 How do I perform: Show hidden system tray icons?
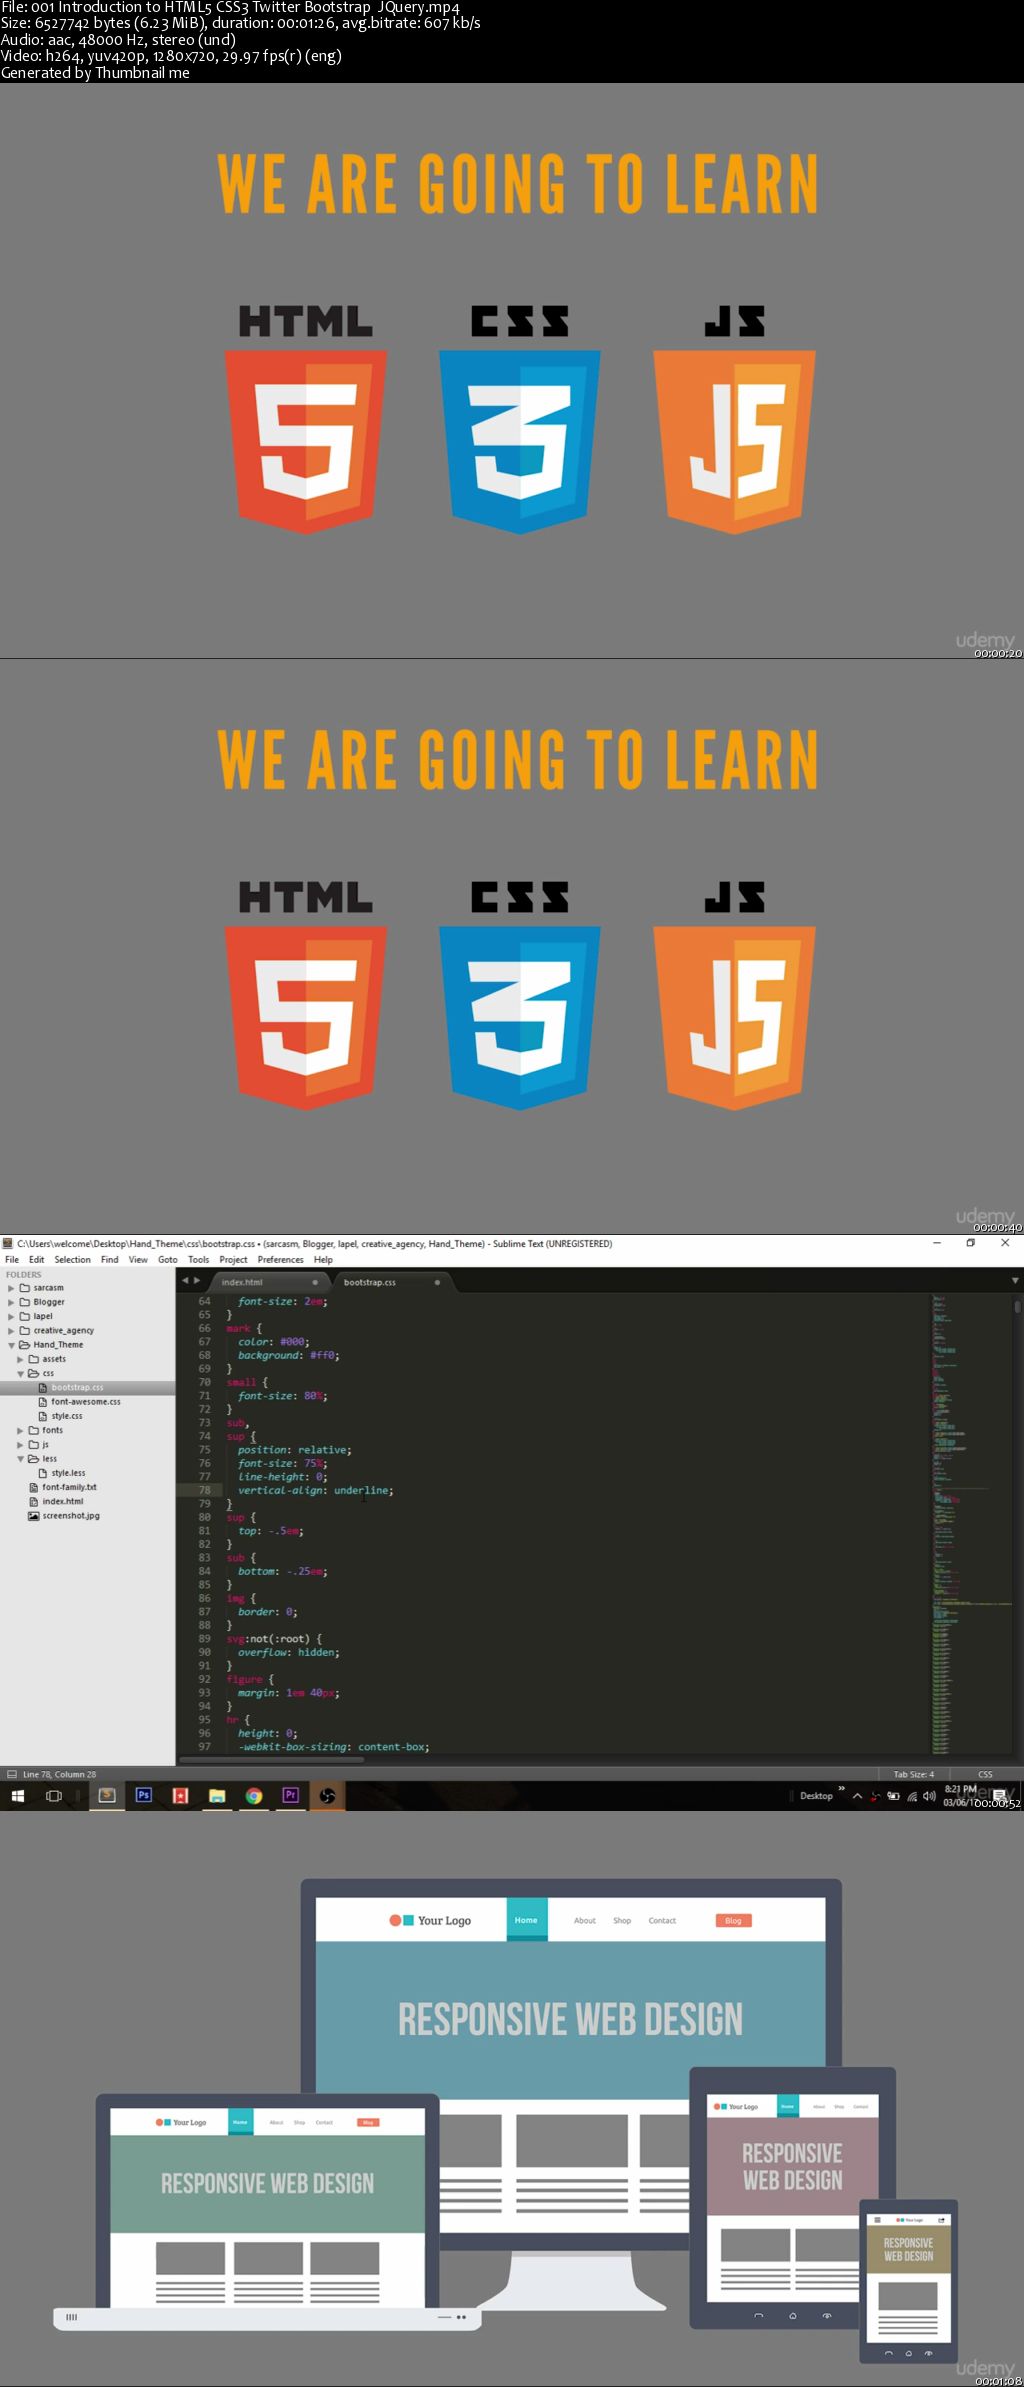(857, 1796)
